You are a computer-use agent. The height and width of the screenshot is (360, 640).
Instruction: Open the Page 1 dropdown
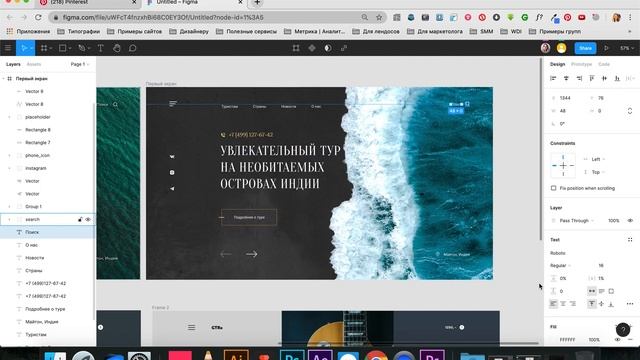click(x=80, y=64)
